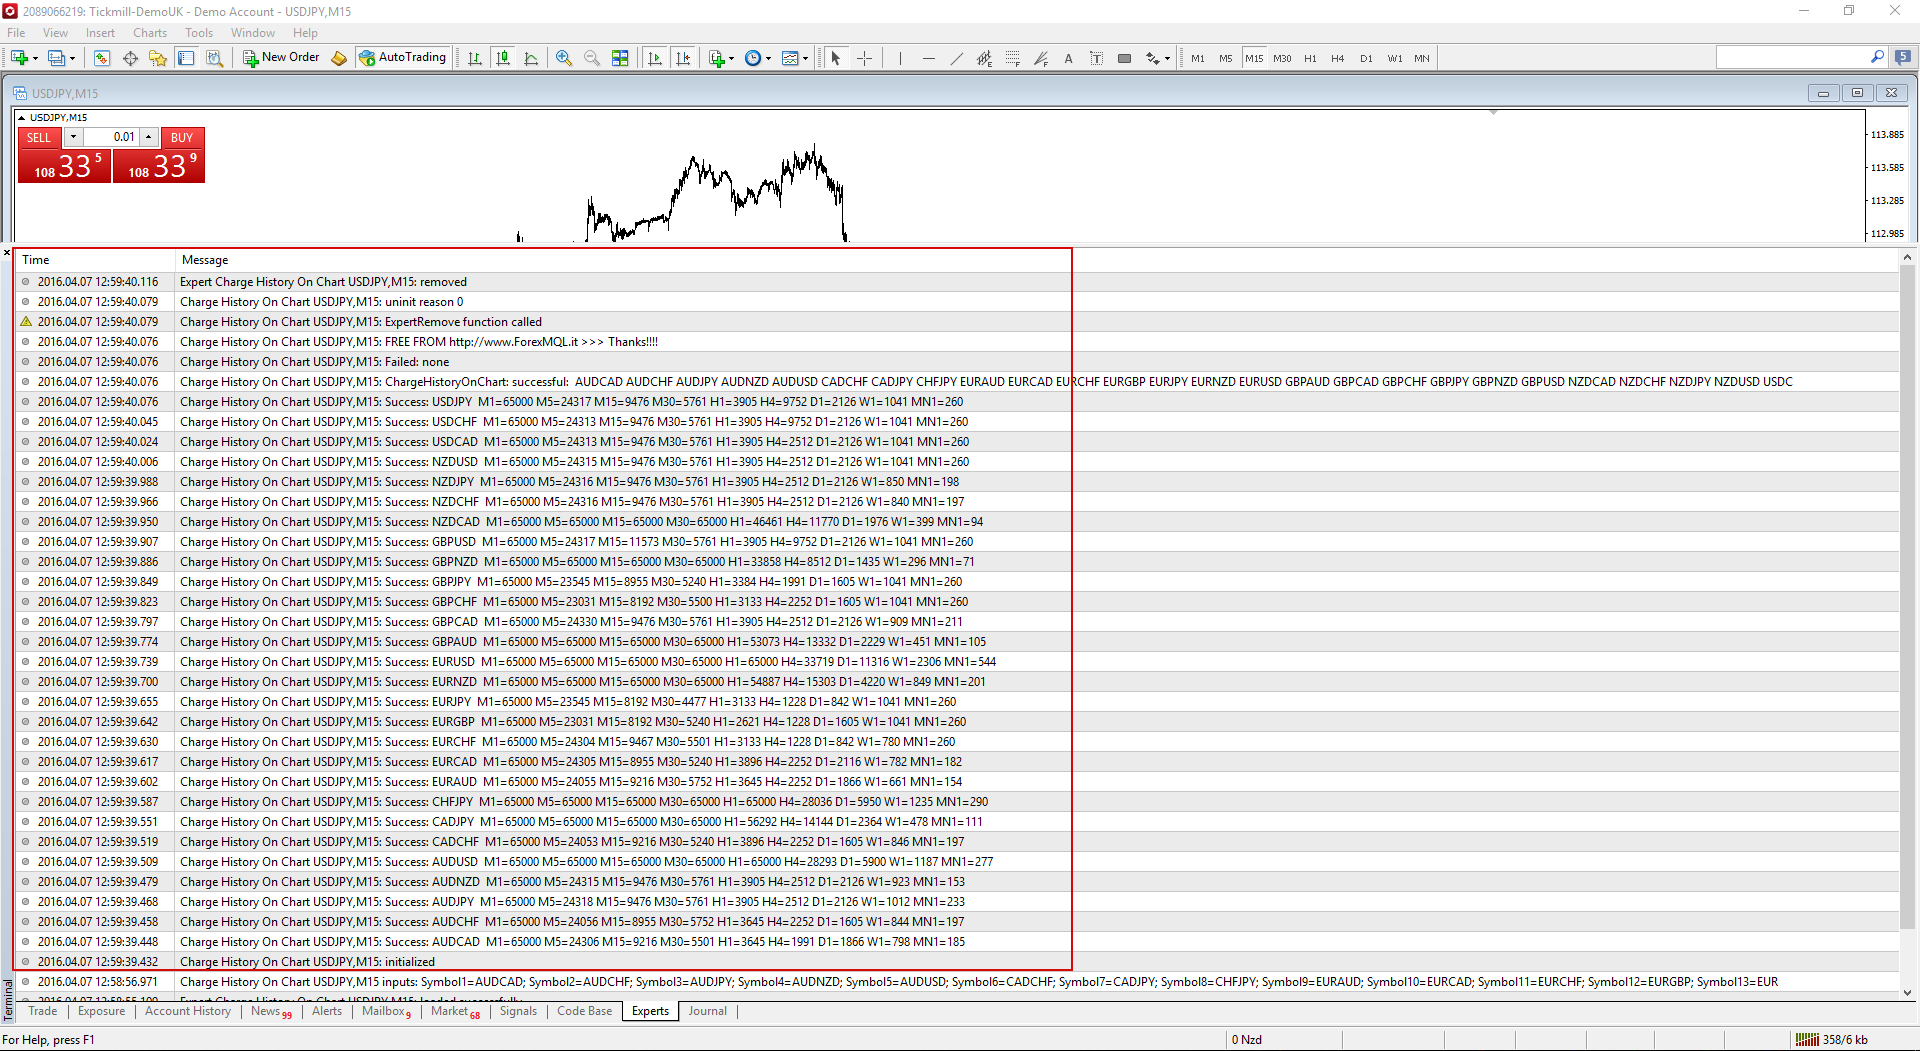Viewport: 1920px width, 1051px height.
Task: Tile chart windows icon
Action: click(620, 58)
